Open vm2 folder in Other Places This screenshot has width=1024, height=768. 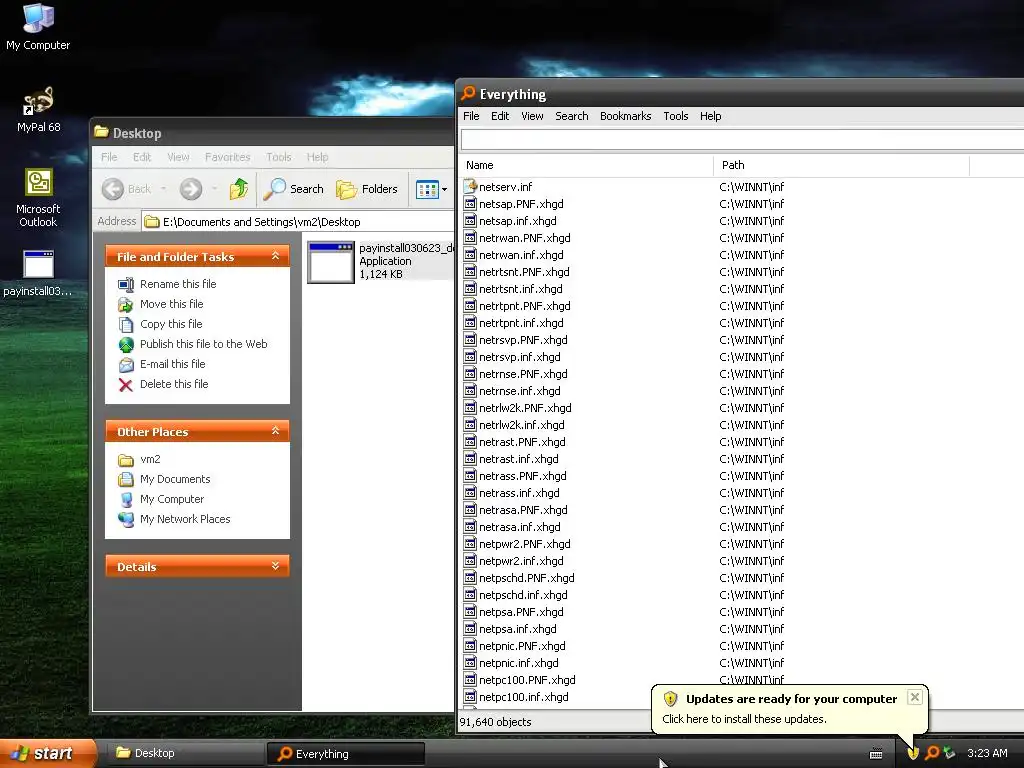click(150, 459)
